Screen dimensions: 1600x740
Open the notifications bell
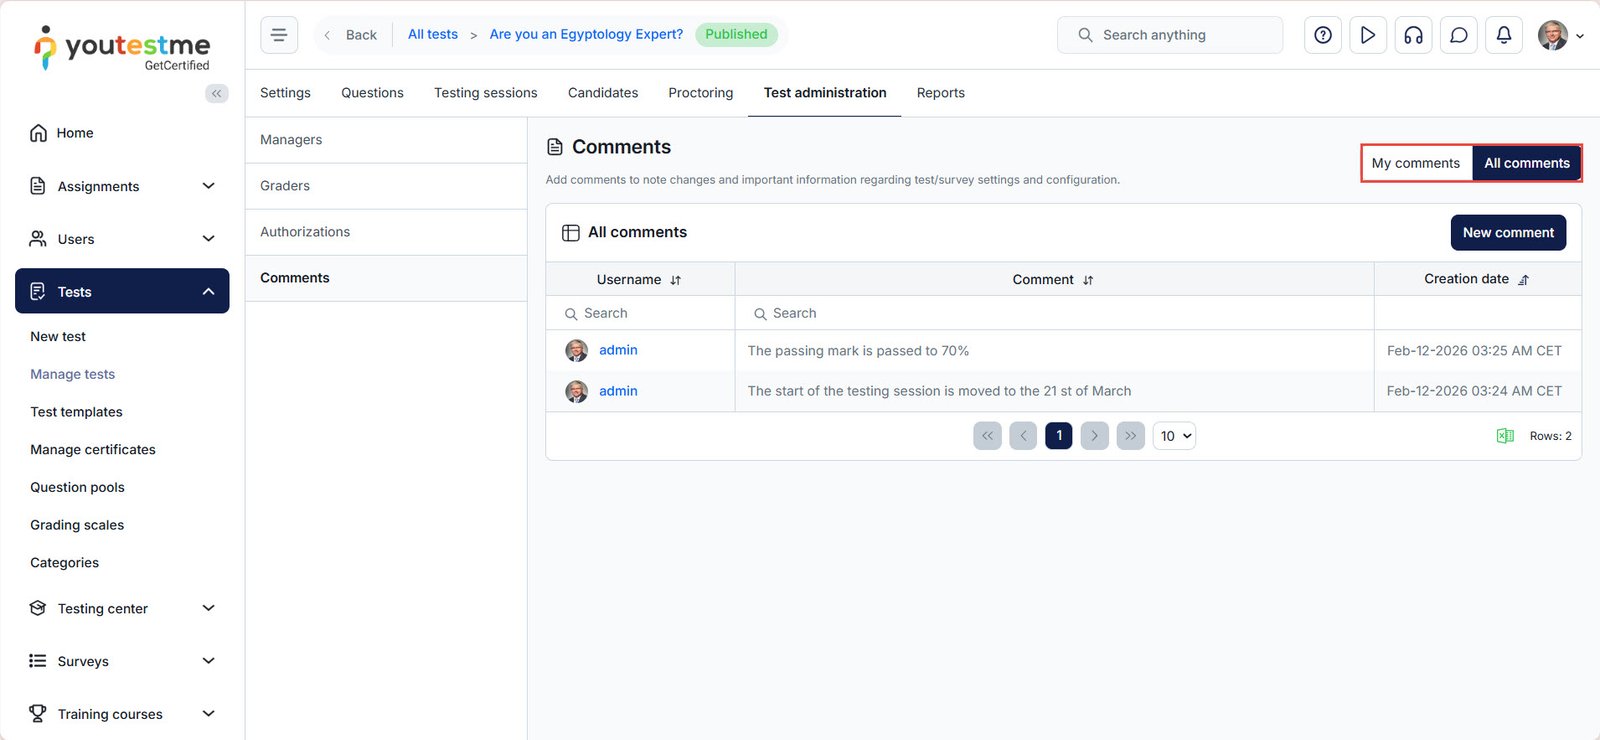[x=1503, y=35]
